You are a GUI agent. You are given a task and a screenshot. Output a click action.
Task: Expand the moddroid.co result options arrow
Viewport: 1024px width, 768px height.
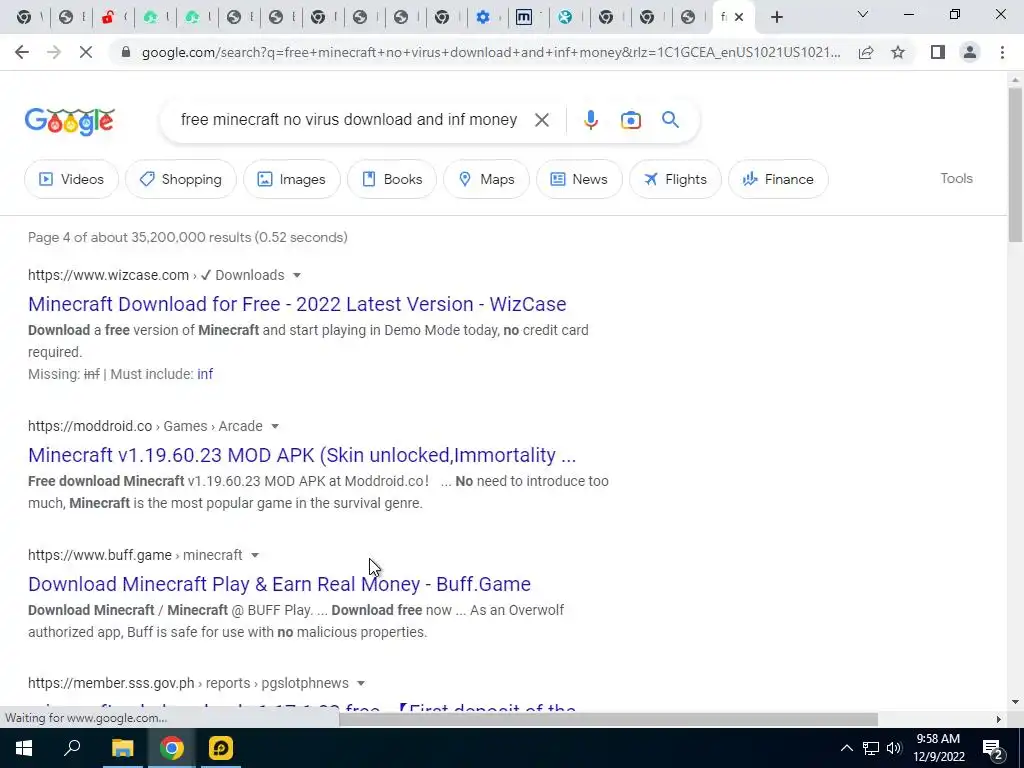coord(275,426)
